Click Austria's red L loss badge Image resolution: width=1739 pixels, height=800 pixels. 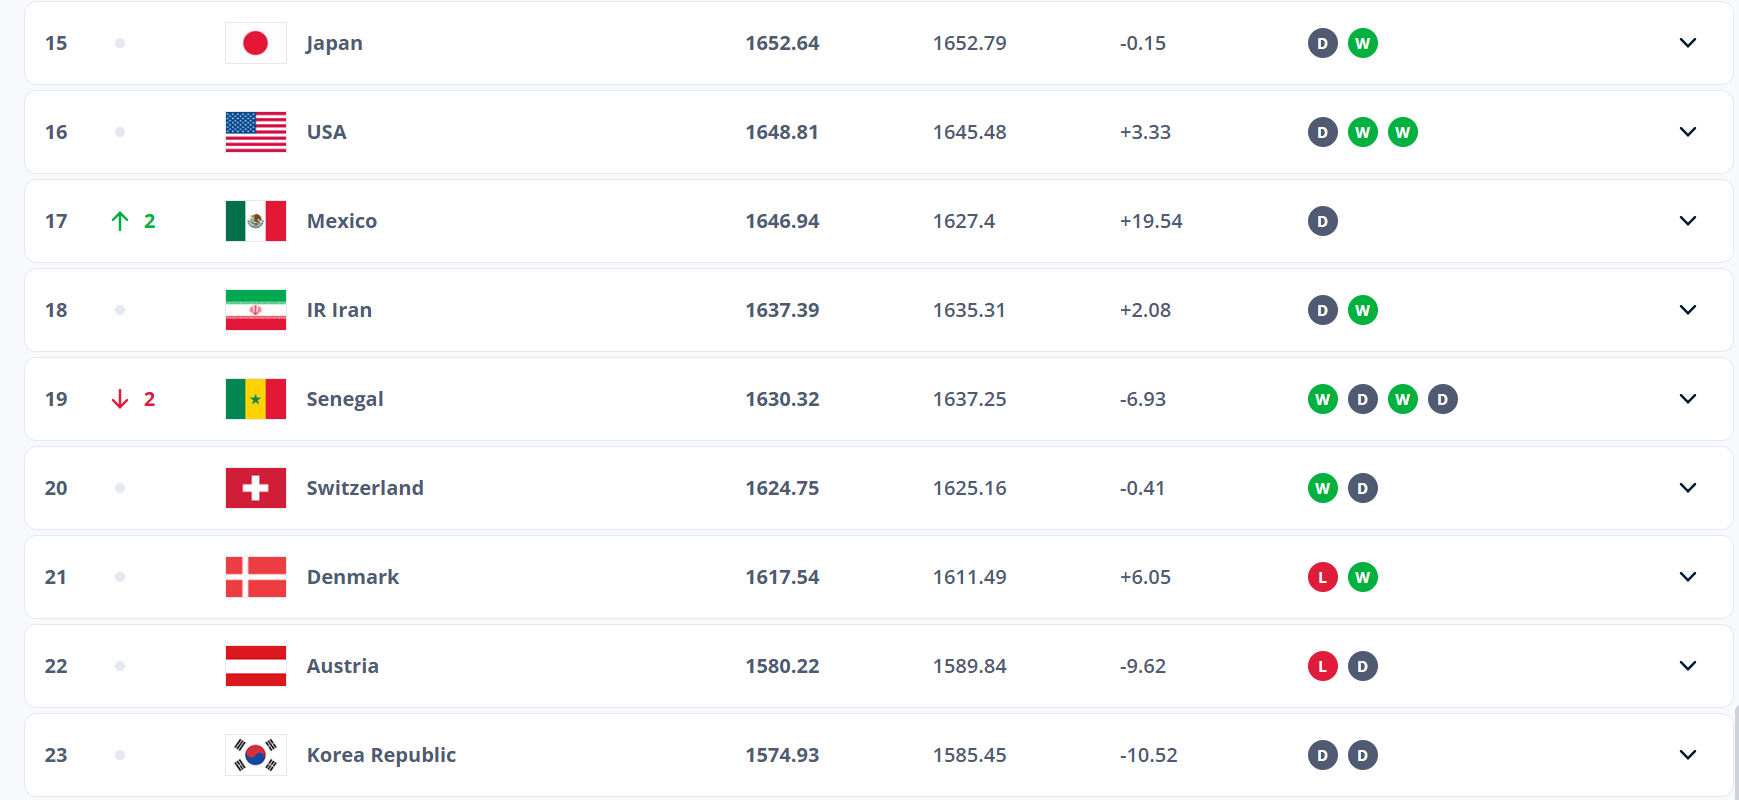1322,666
